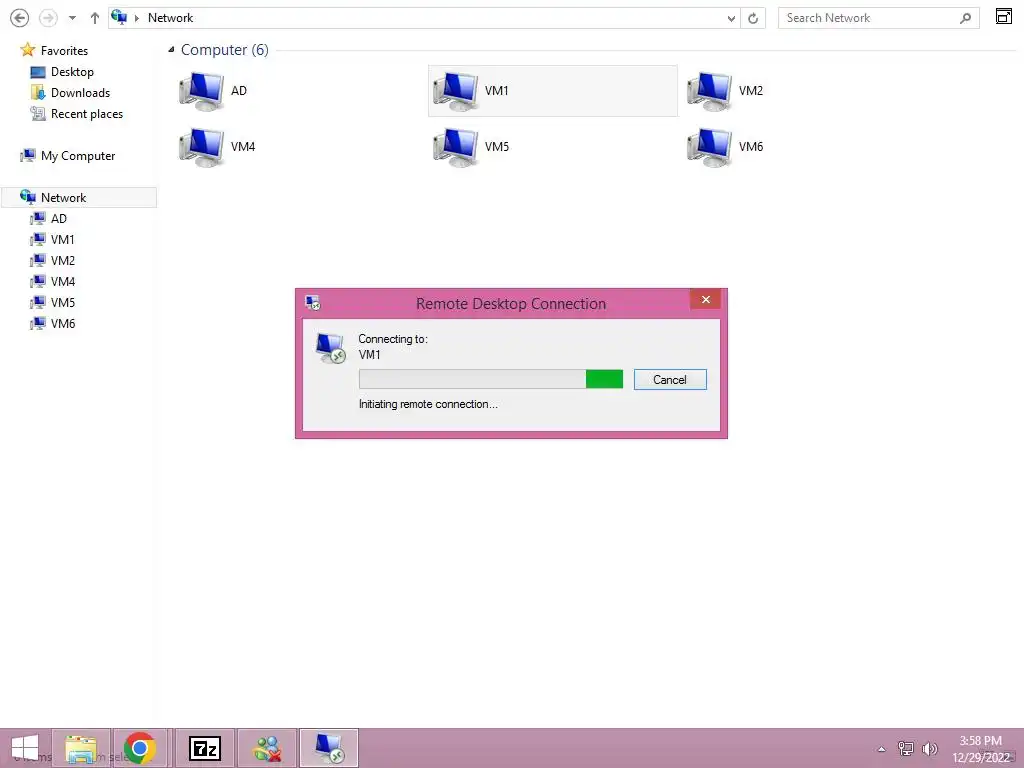Open the address bar history dropdown
Viewport: 1024px width, 768px height.
731,18
